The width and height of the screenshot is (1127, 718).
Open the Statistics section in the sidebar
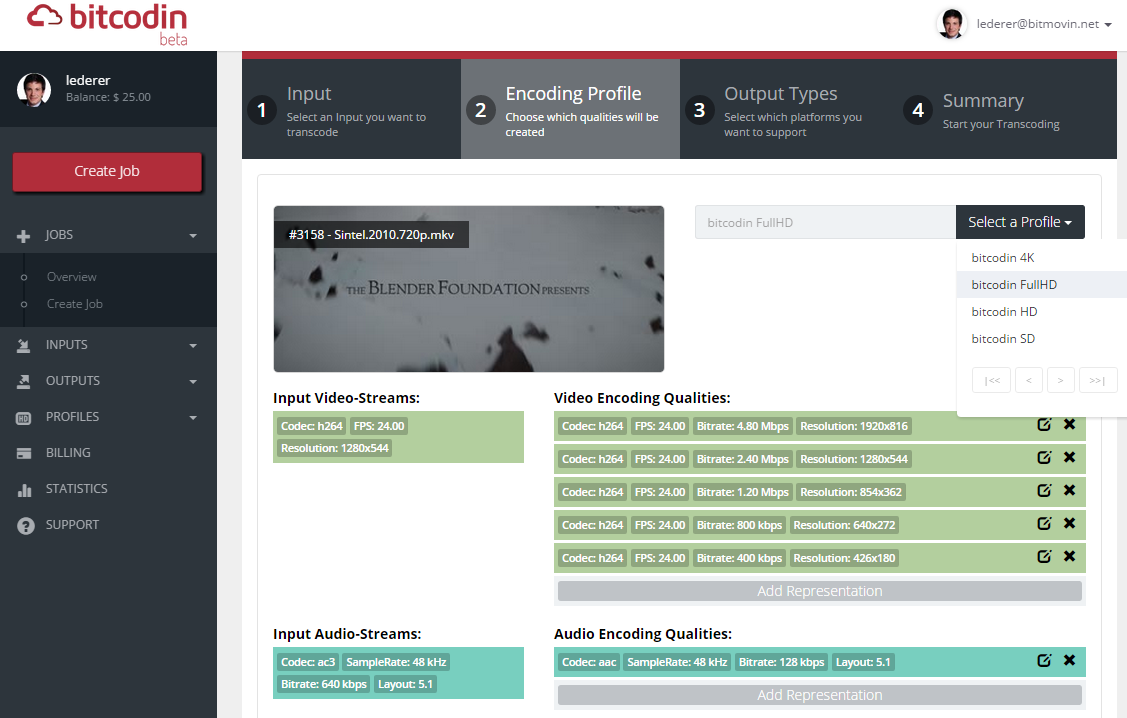coord(75,488)
